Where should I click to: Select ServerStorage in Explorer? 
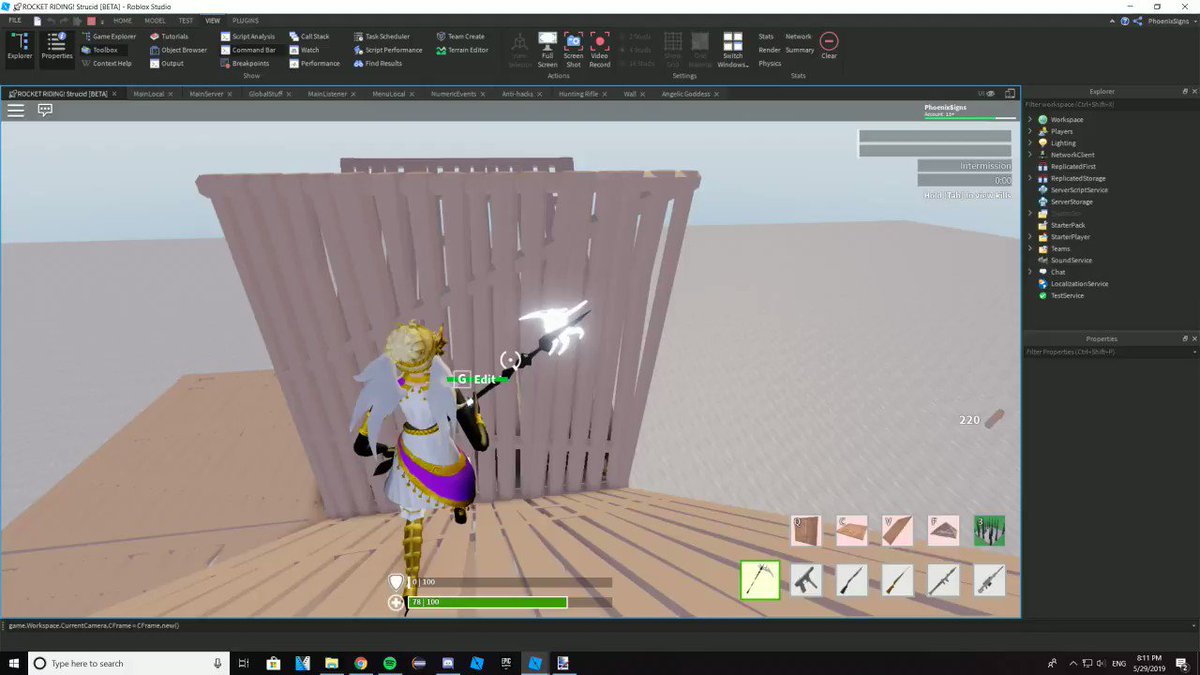1071,202
